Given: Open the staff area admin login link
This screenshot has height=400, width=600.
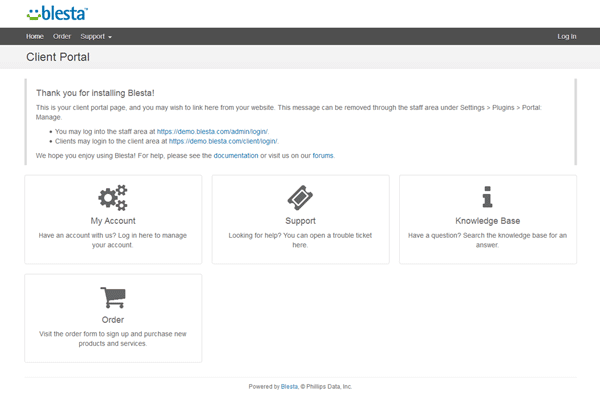Looking at the screenshot, I should pos(212,131).
